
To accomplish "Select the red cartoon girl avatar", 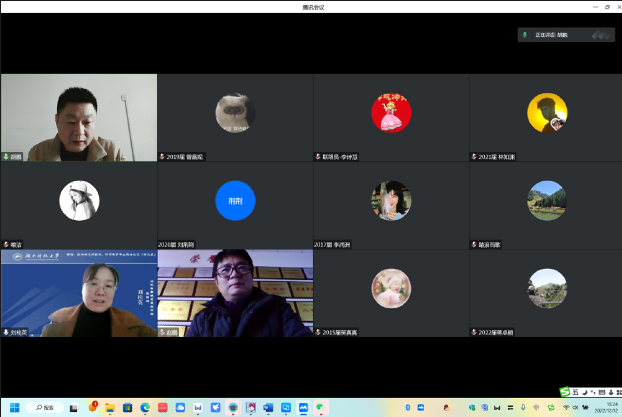I will point(391,113).
